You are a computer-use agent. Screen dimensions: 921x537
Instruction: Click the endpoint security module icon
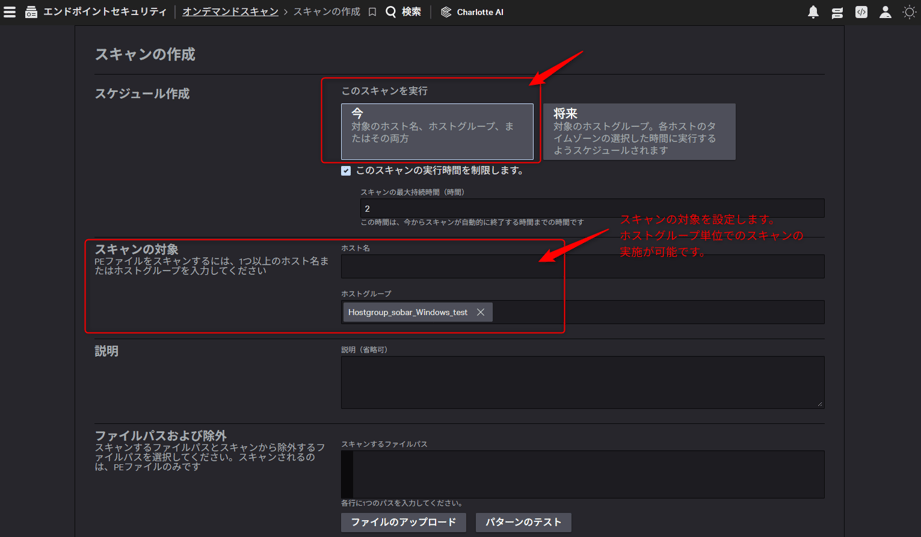[31, 12]
